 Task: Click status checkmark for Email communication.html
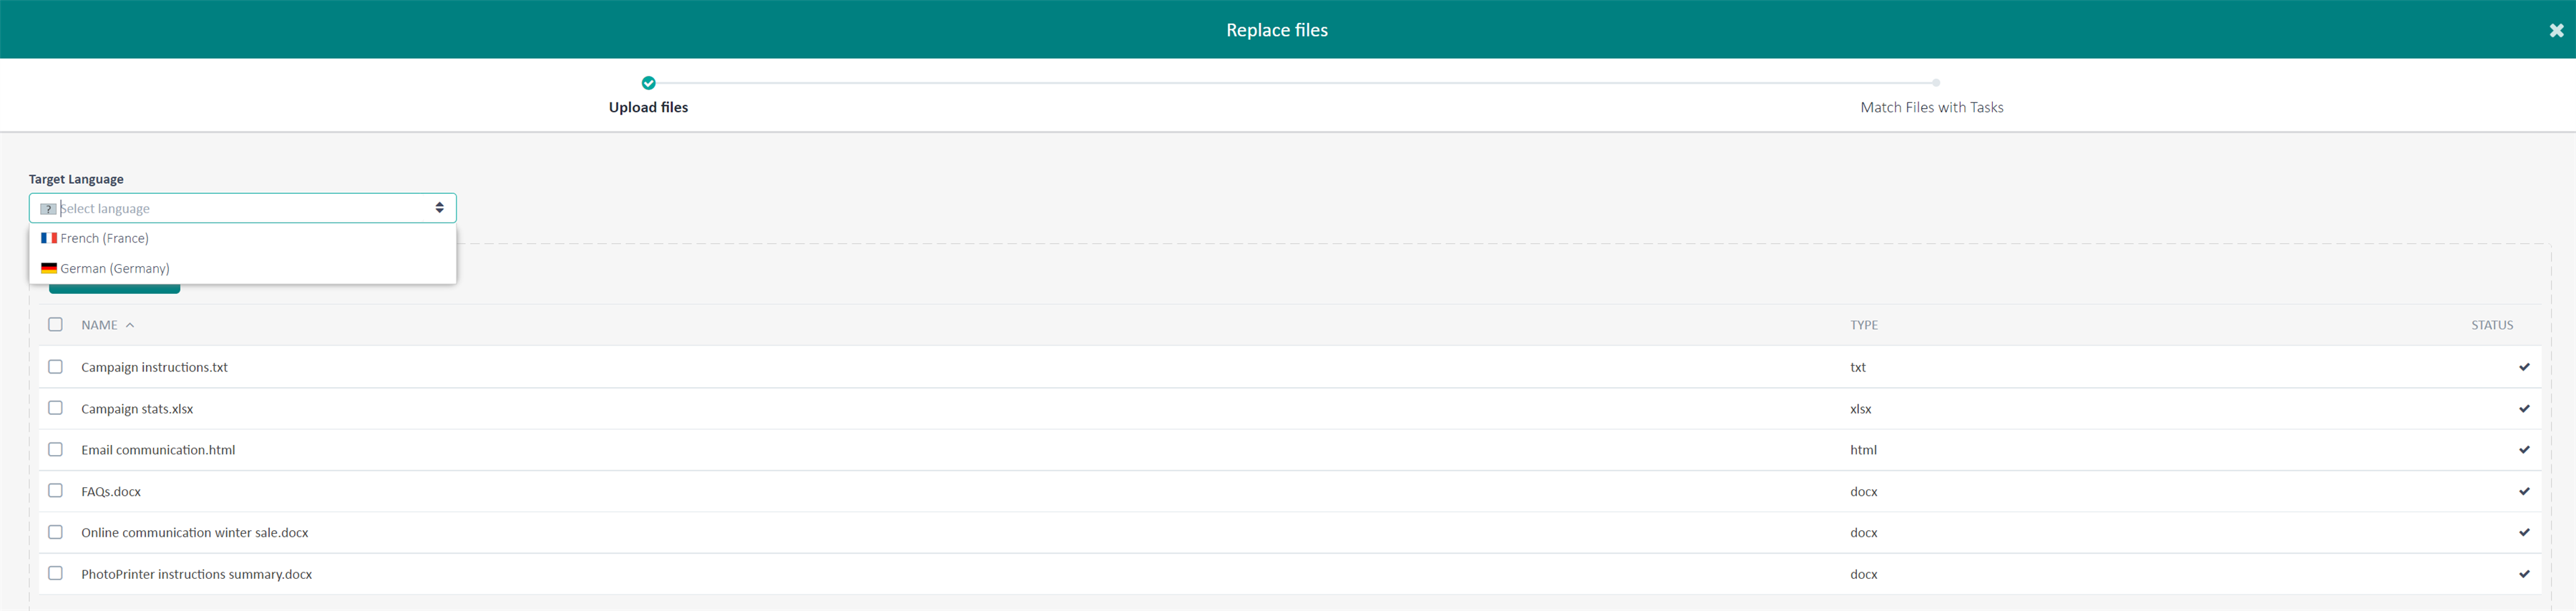2524,450
